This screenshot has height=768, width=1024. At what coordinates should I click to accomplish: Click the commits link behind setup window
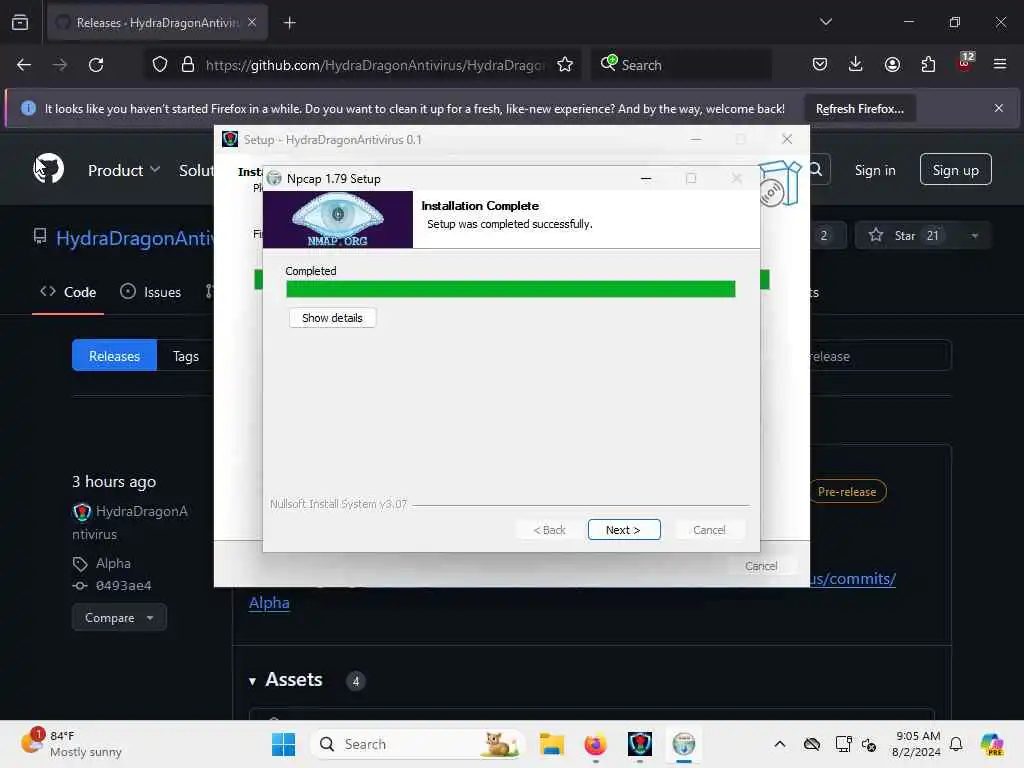tap(853, 579)
